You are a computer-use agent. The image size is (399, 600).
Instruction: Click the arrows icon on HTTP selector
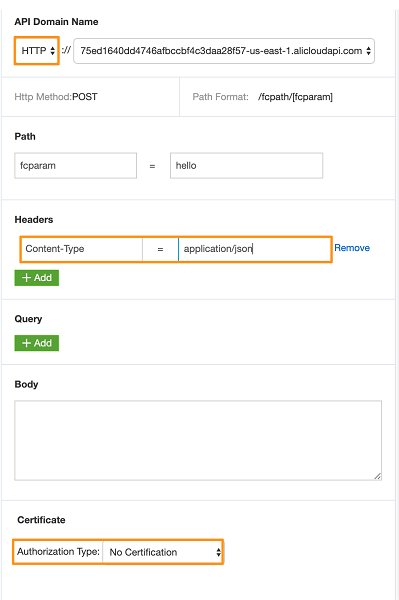pos(52,51)
